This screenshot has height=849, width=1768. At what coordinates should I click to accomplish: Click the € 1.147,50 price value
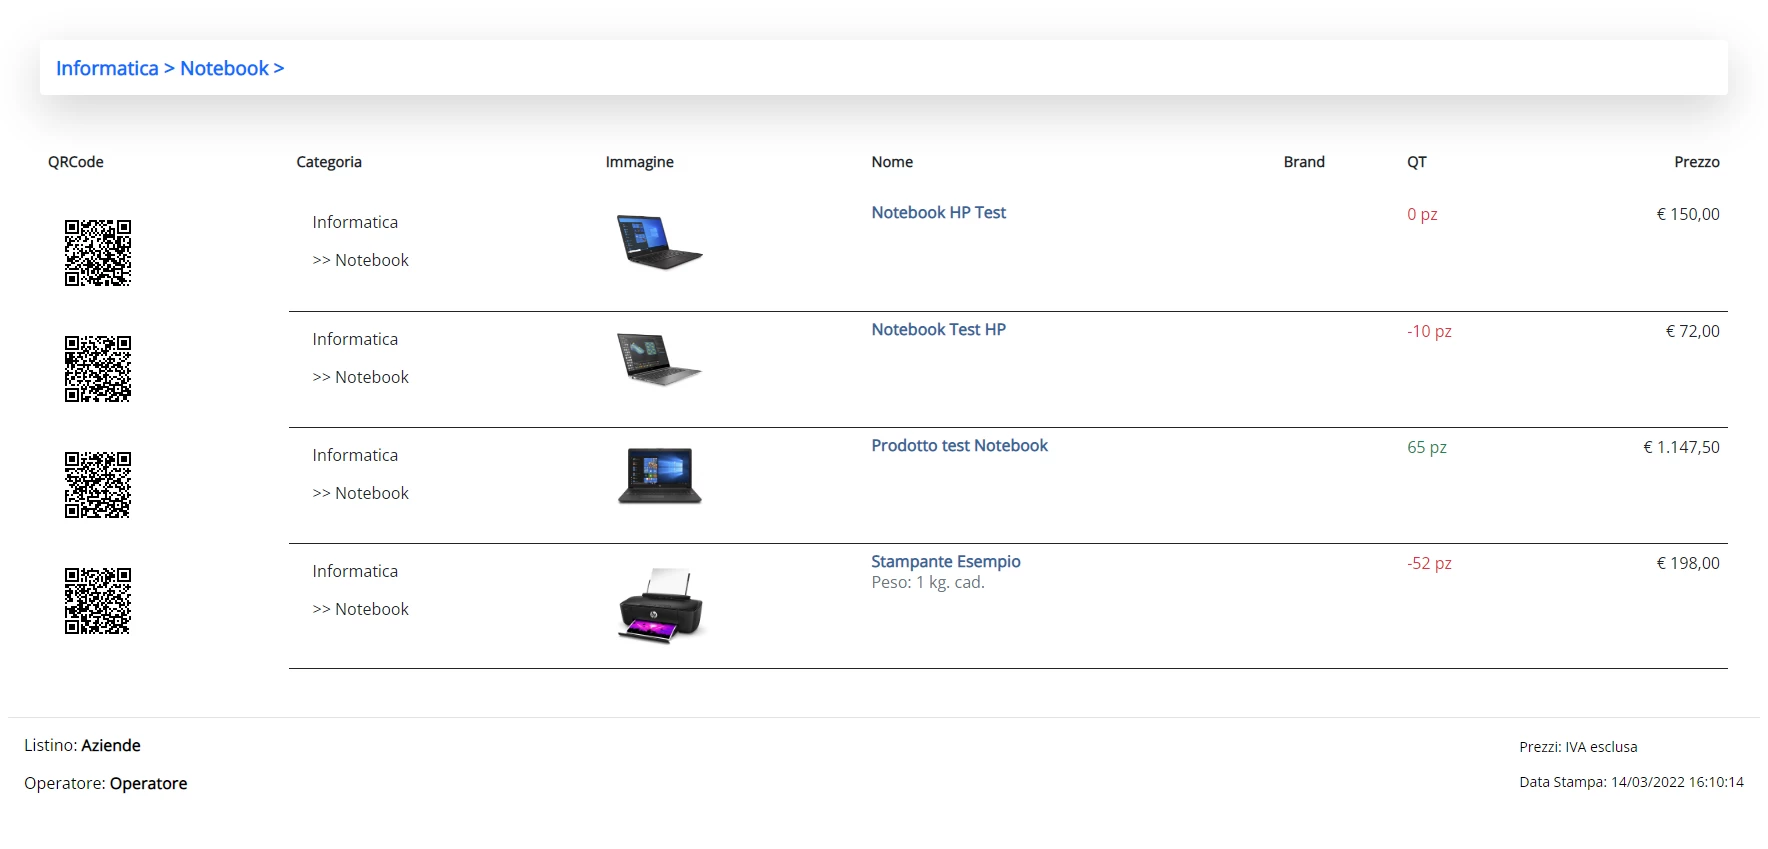(x=1681, y=447)
